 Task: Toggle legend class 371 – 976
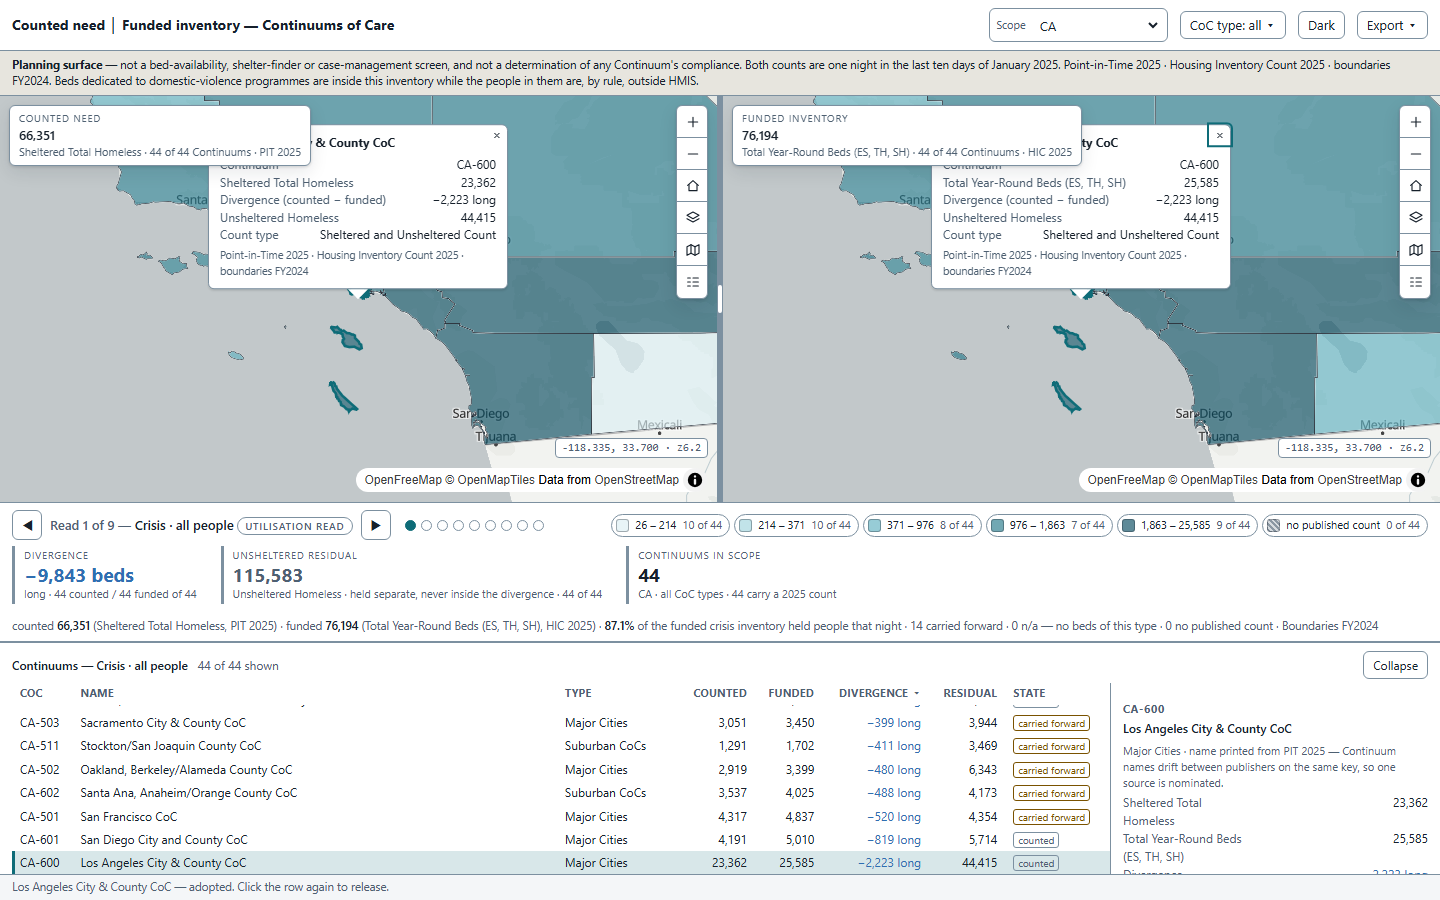[x=922, y=525]
